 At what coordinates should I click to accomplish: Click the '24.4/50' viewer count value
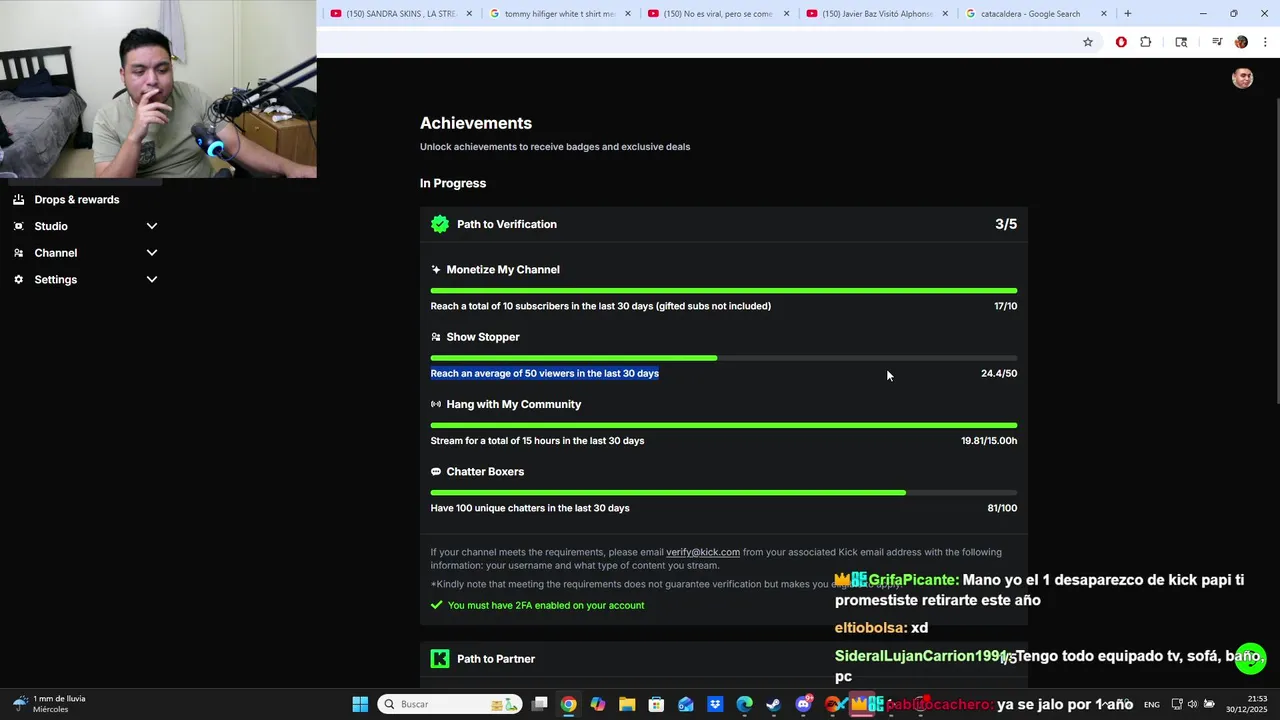coord(999,373)
